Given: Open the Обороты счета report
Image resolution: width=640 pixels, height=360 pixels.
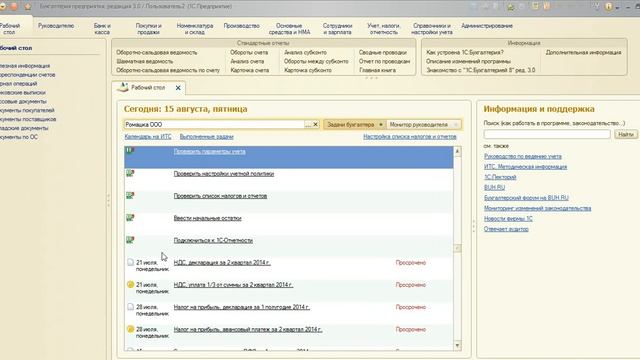Looking at the screenshot, I should pyautogui.click(x=249, y=52).
